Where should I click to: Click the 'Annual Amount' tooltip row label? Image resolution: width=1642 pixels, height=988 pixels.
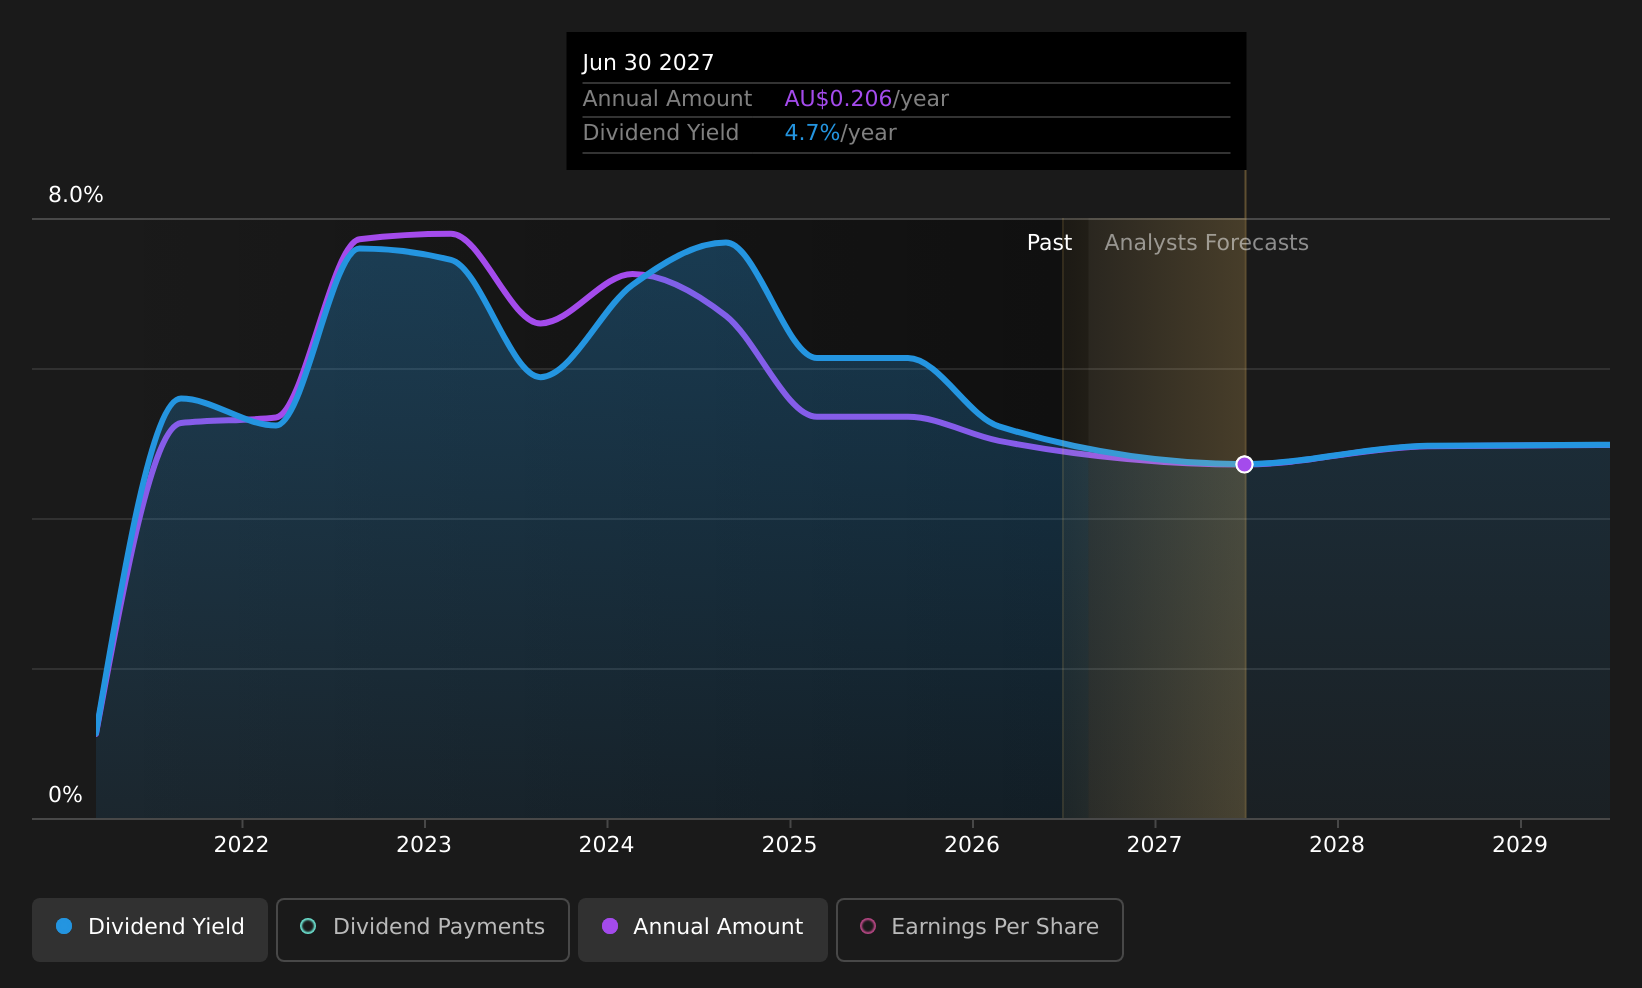tap(667, 99)
